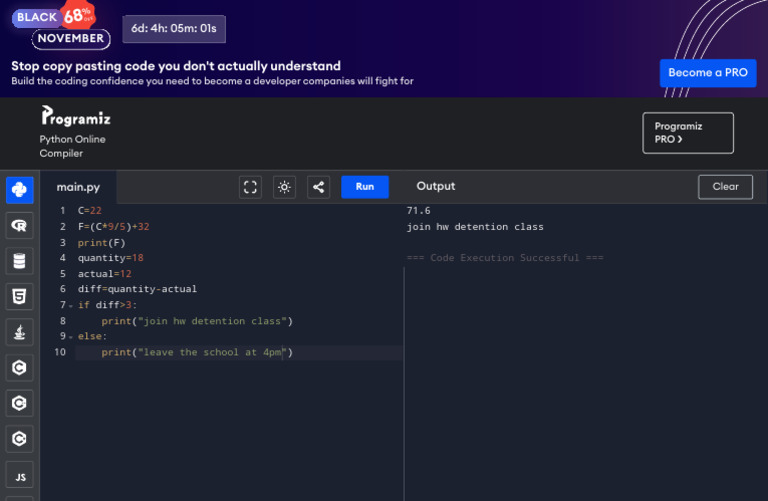Click the Programiz logo

pyautogui.click(x=76, y=117)
